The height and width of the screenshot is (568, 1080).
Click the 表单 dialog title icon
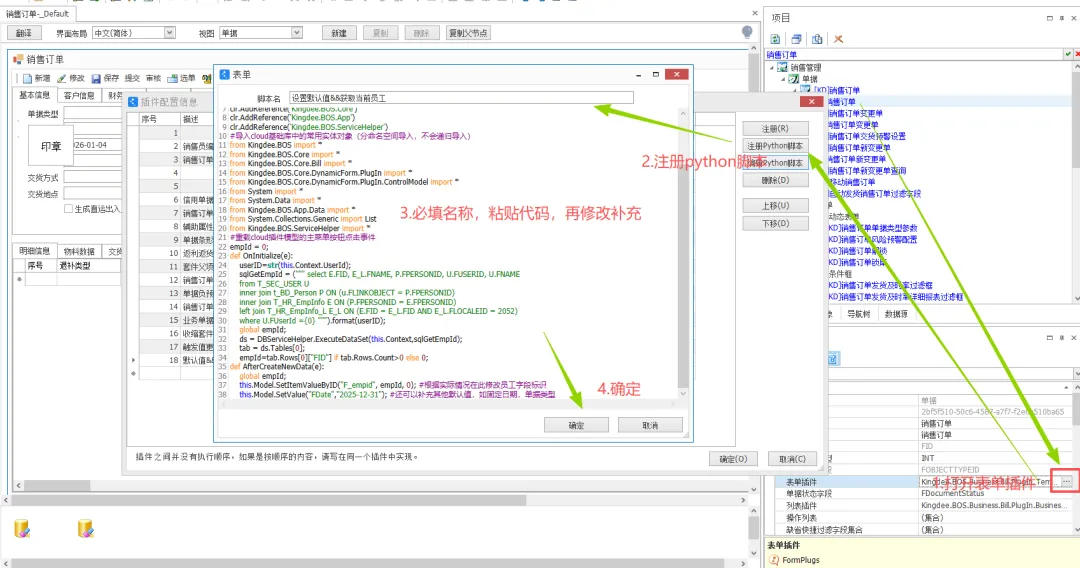225,74
